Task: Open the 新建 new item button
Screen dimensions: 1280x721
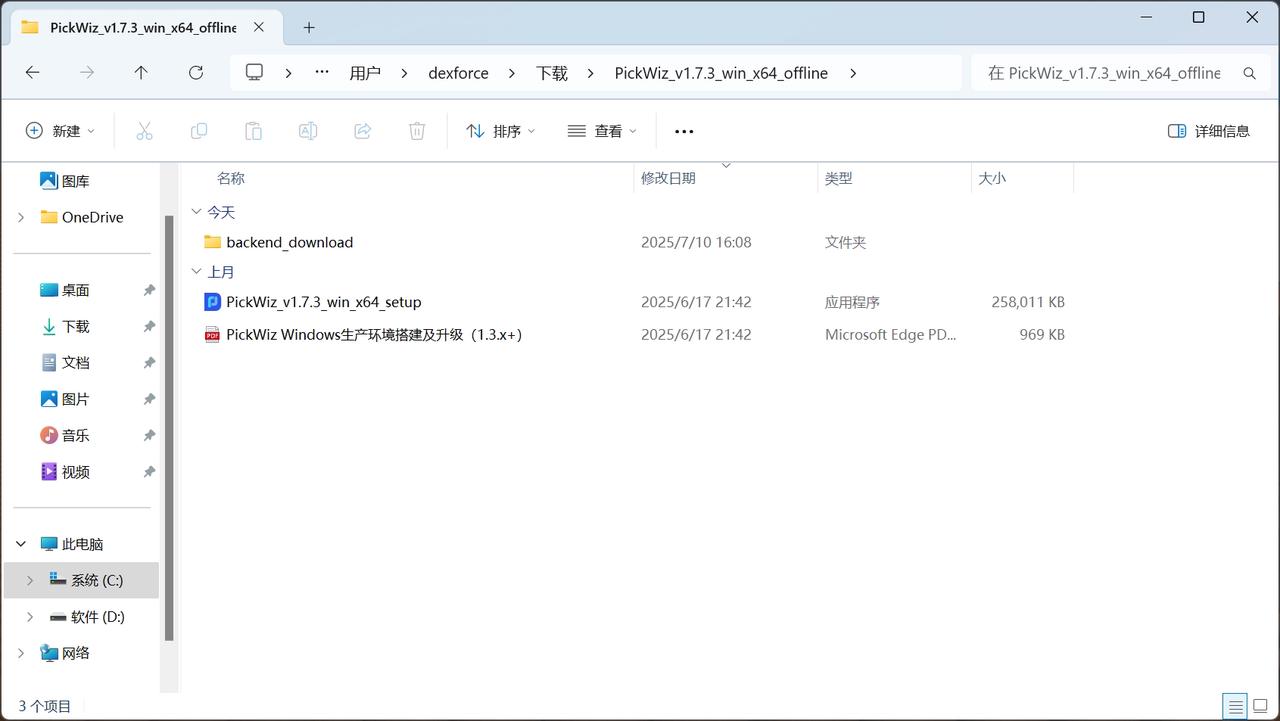Action: coord(60,131)
